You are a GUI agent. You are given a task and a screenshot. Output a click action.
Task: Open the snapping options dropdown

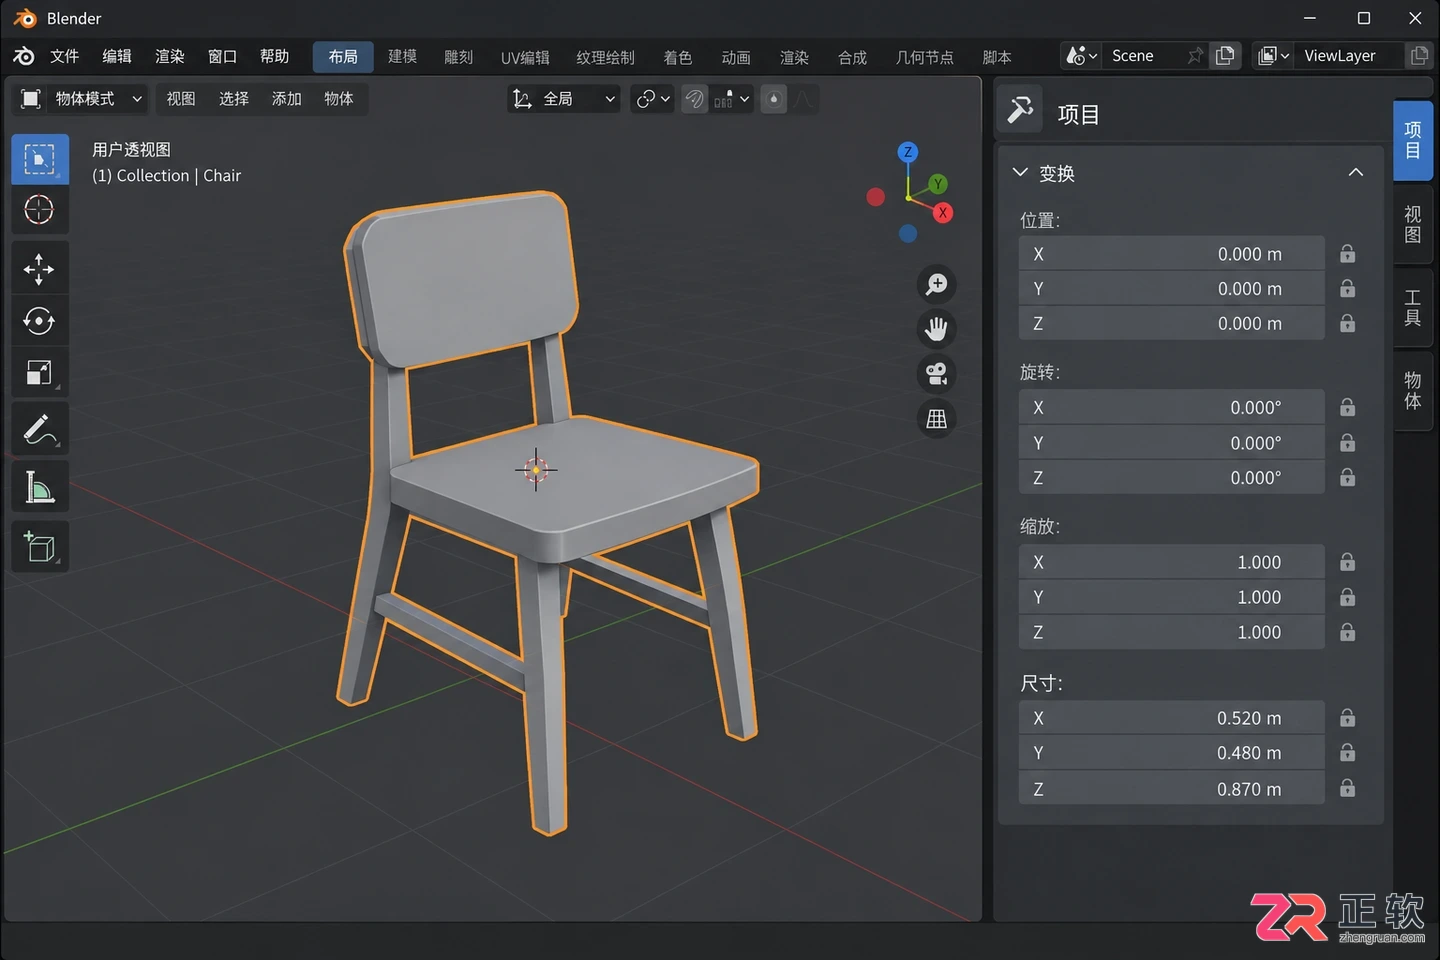tap(733, 99)
